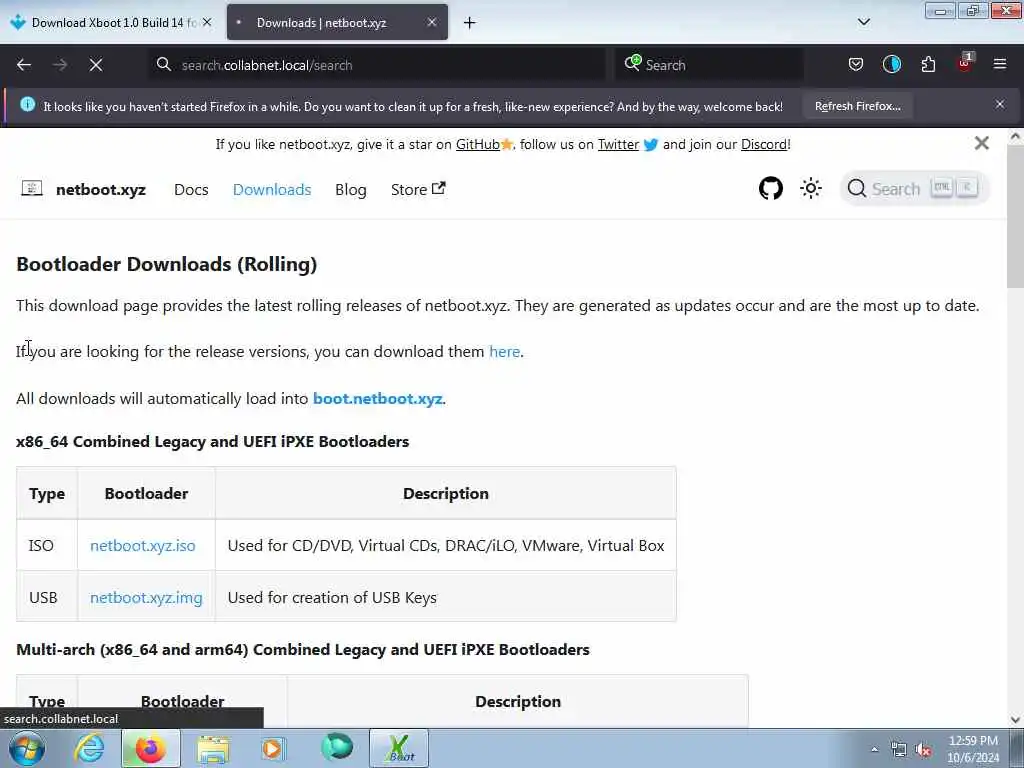Open the Firefox hamburger application menu

(1000, 64)
